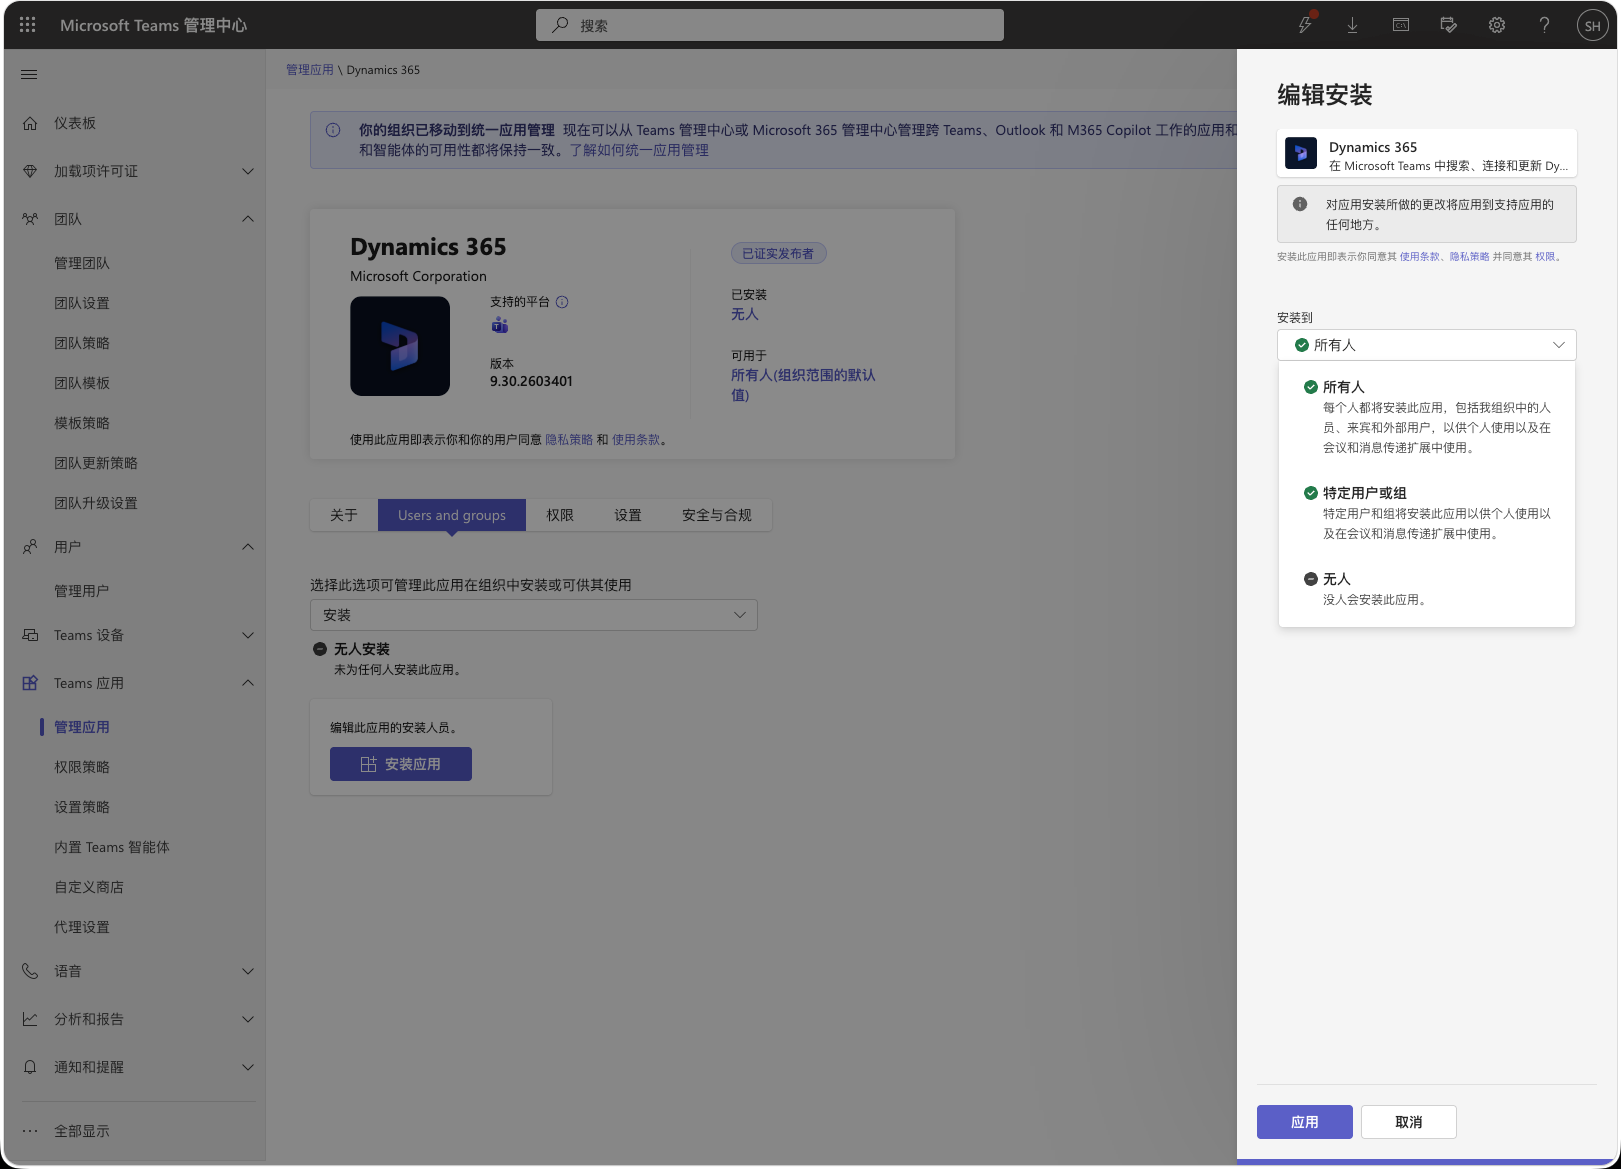Switch to the 关于 tab
Viewport: 1621px width, 1169px height.
[x=344, y=515]
